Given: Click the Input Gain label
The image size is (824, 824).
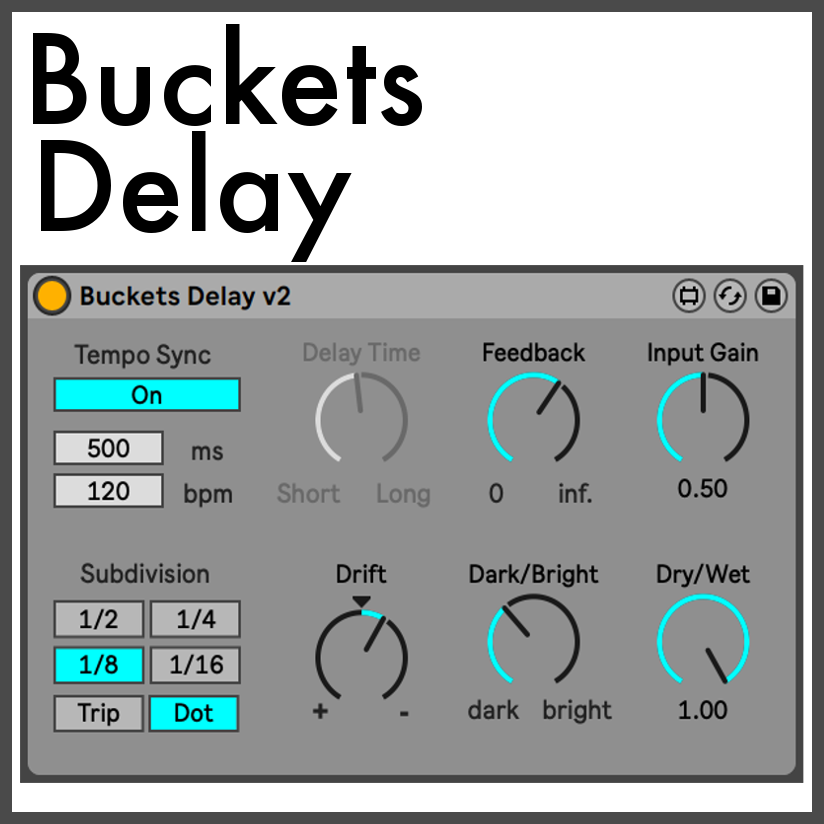Looking at the screenshot, I should 703,353.
